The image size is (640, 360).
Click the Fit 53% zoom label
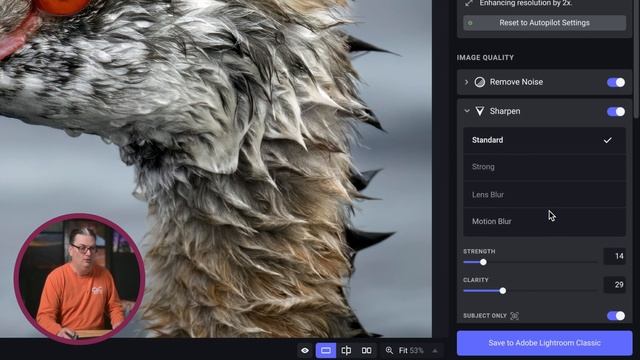[x=411, y=351]
